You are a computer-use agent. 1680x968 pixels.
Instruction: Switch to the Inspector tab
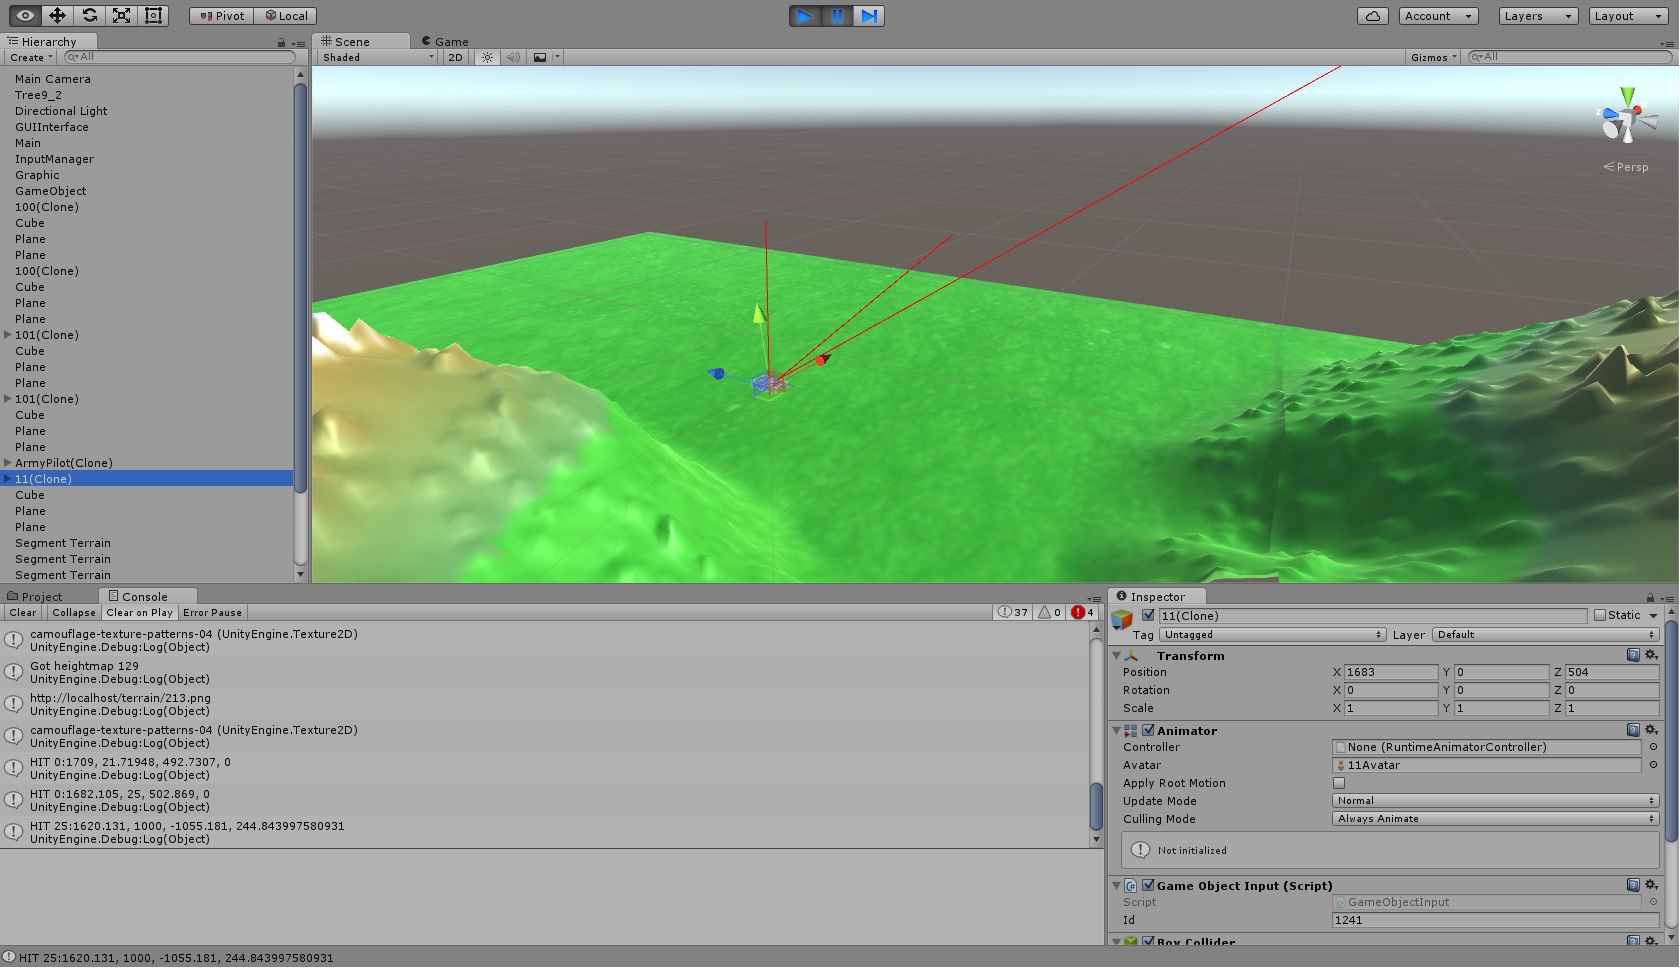pos(1156,596)
